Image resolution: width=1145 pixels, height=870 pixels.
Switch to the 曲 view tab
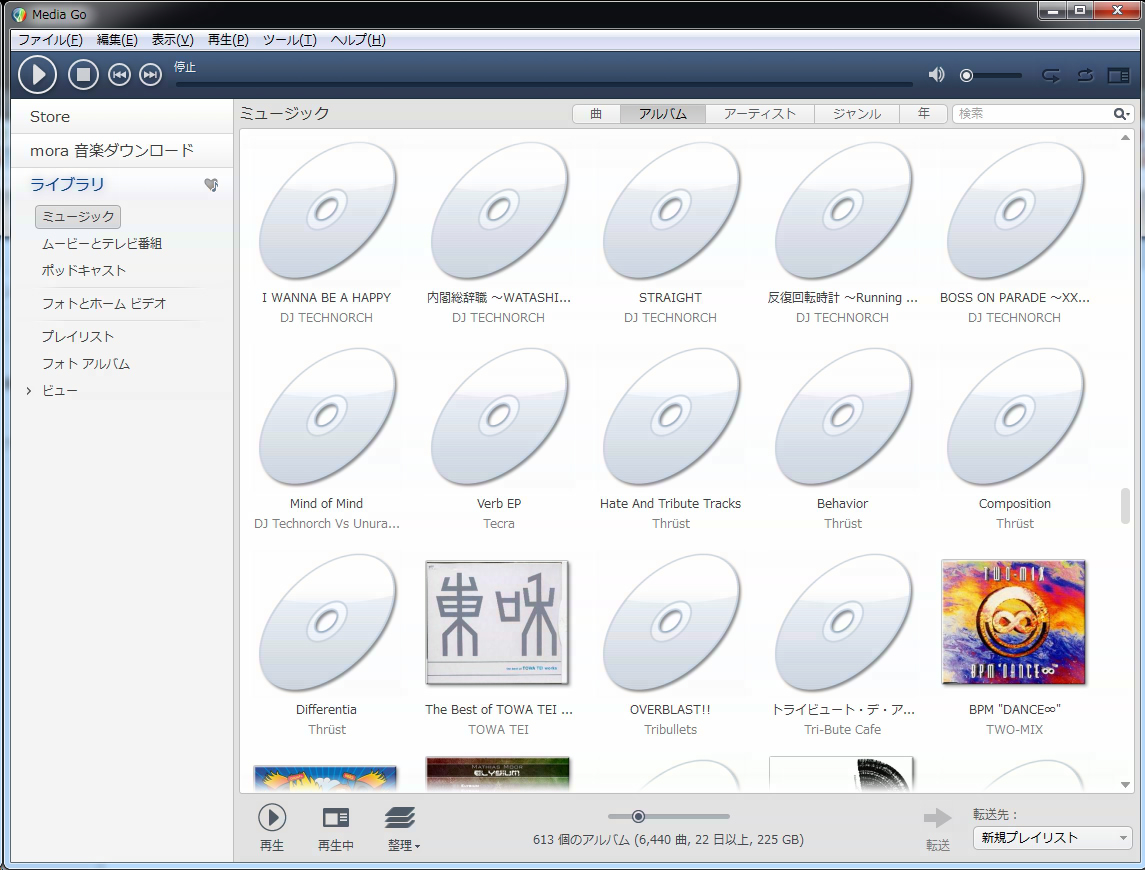tap(596, 113)
